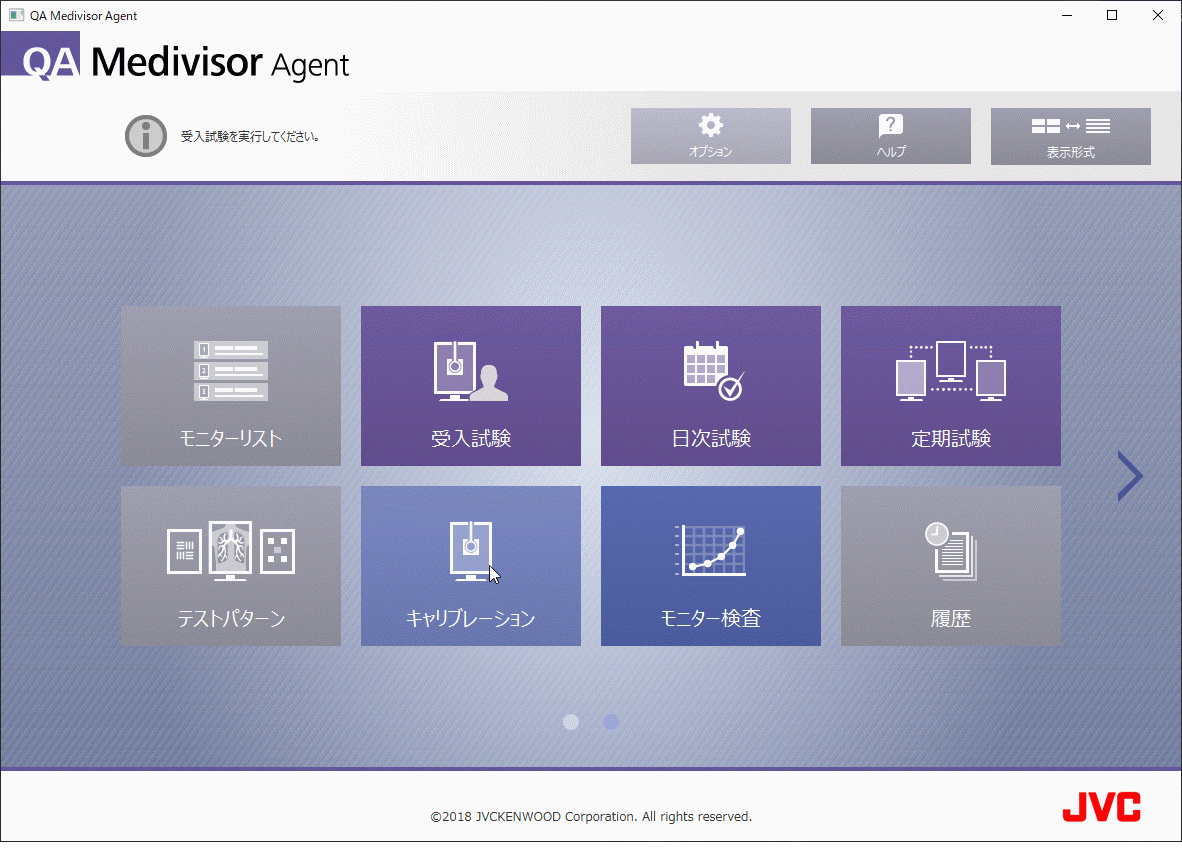Switch layout with 表示形式 button
This screenshot has width=1182, height=860.
pos(1070,136)
